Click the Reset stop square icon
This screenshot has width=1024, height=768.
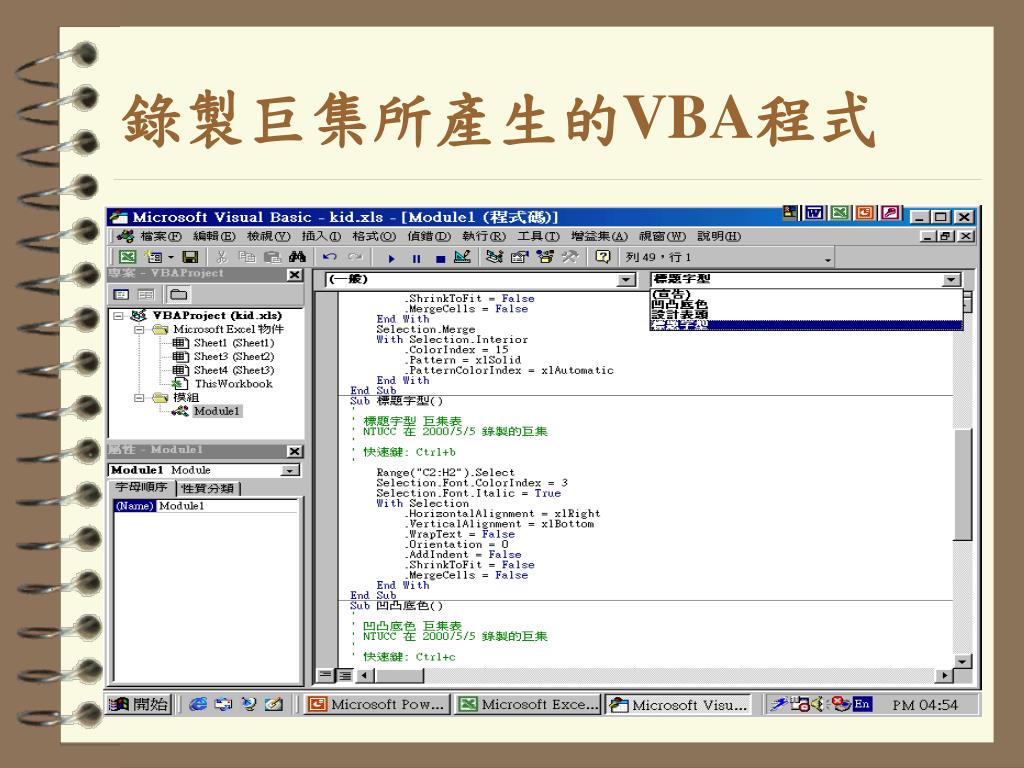(x=440, y=259)
